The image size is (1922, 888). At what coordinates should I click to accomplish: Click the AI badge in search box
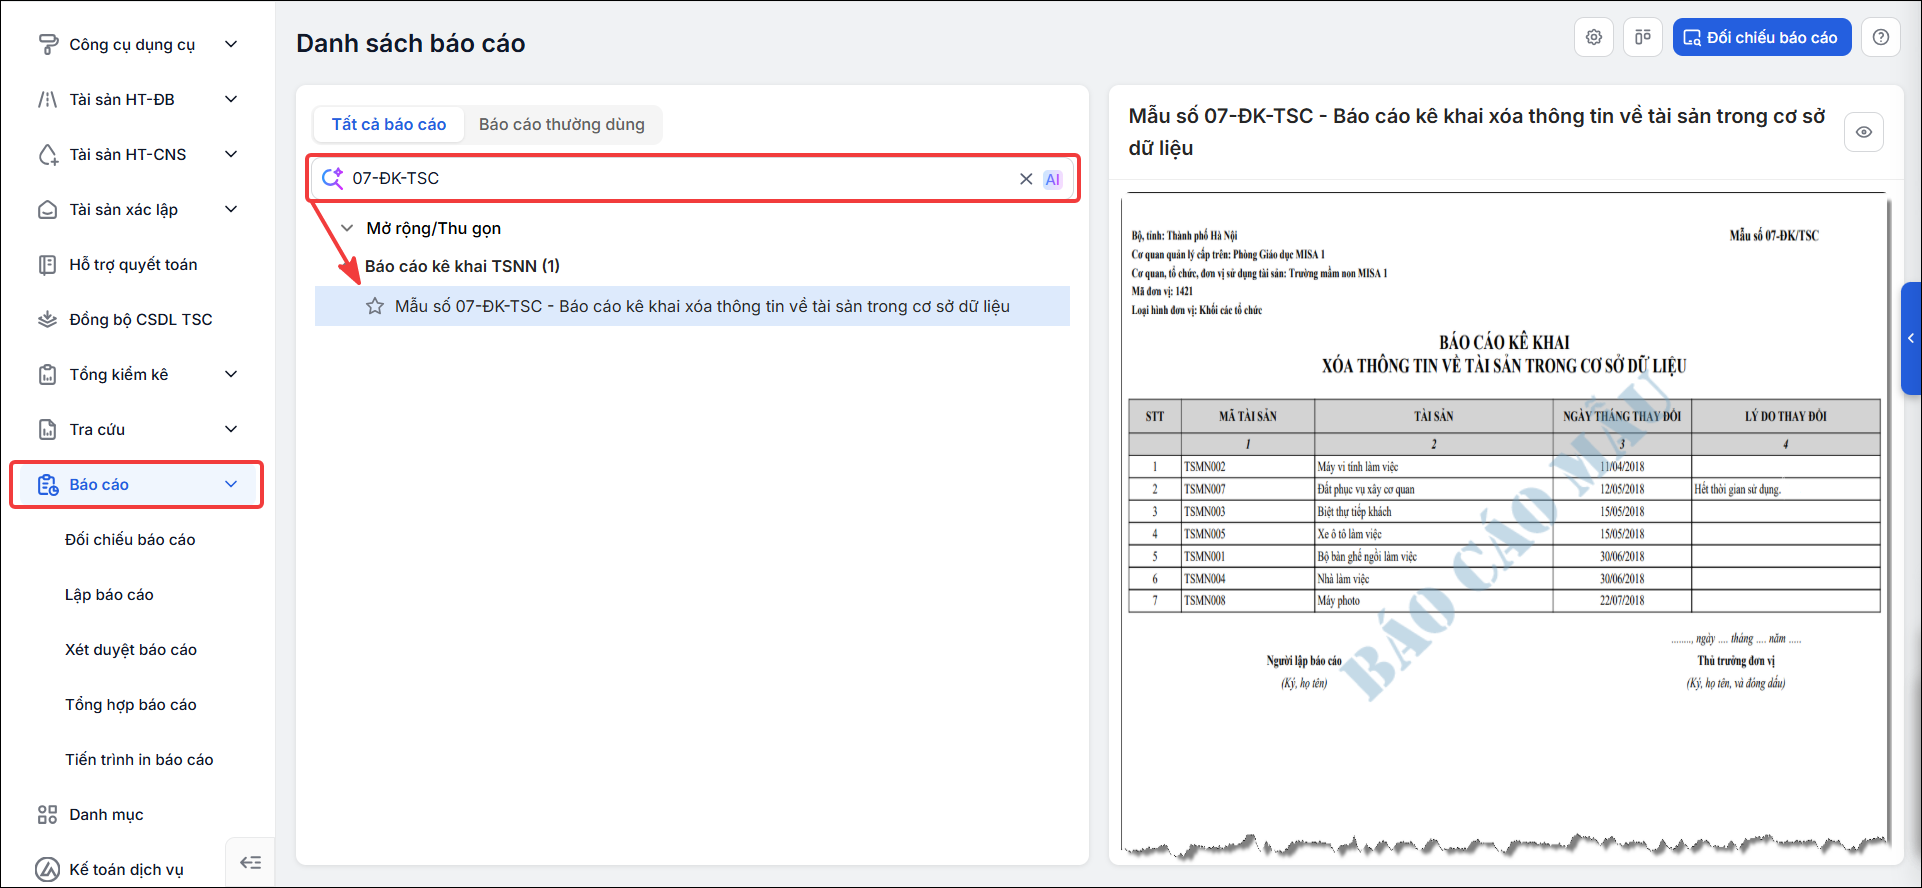1053,179
